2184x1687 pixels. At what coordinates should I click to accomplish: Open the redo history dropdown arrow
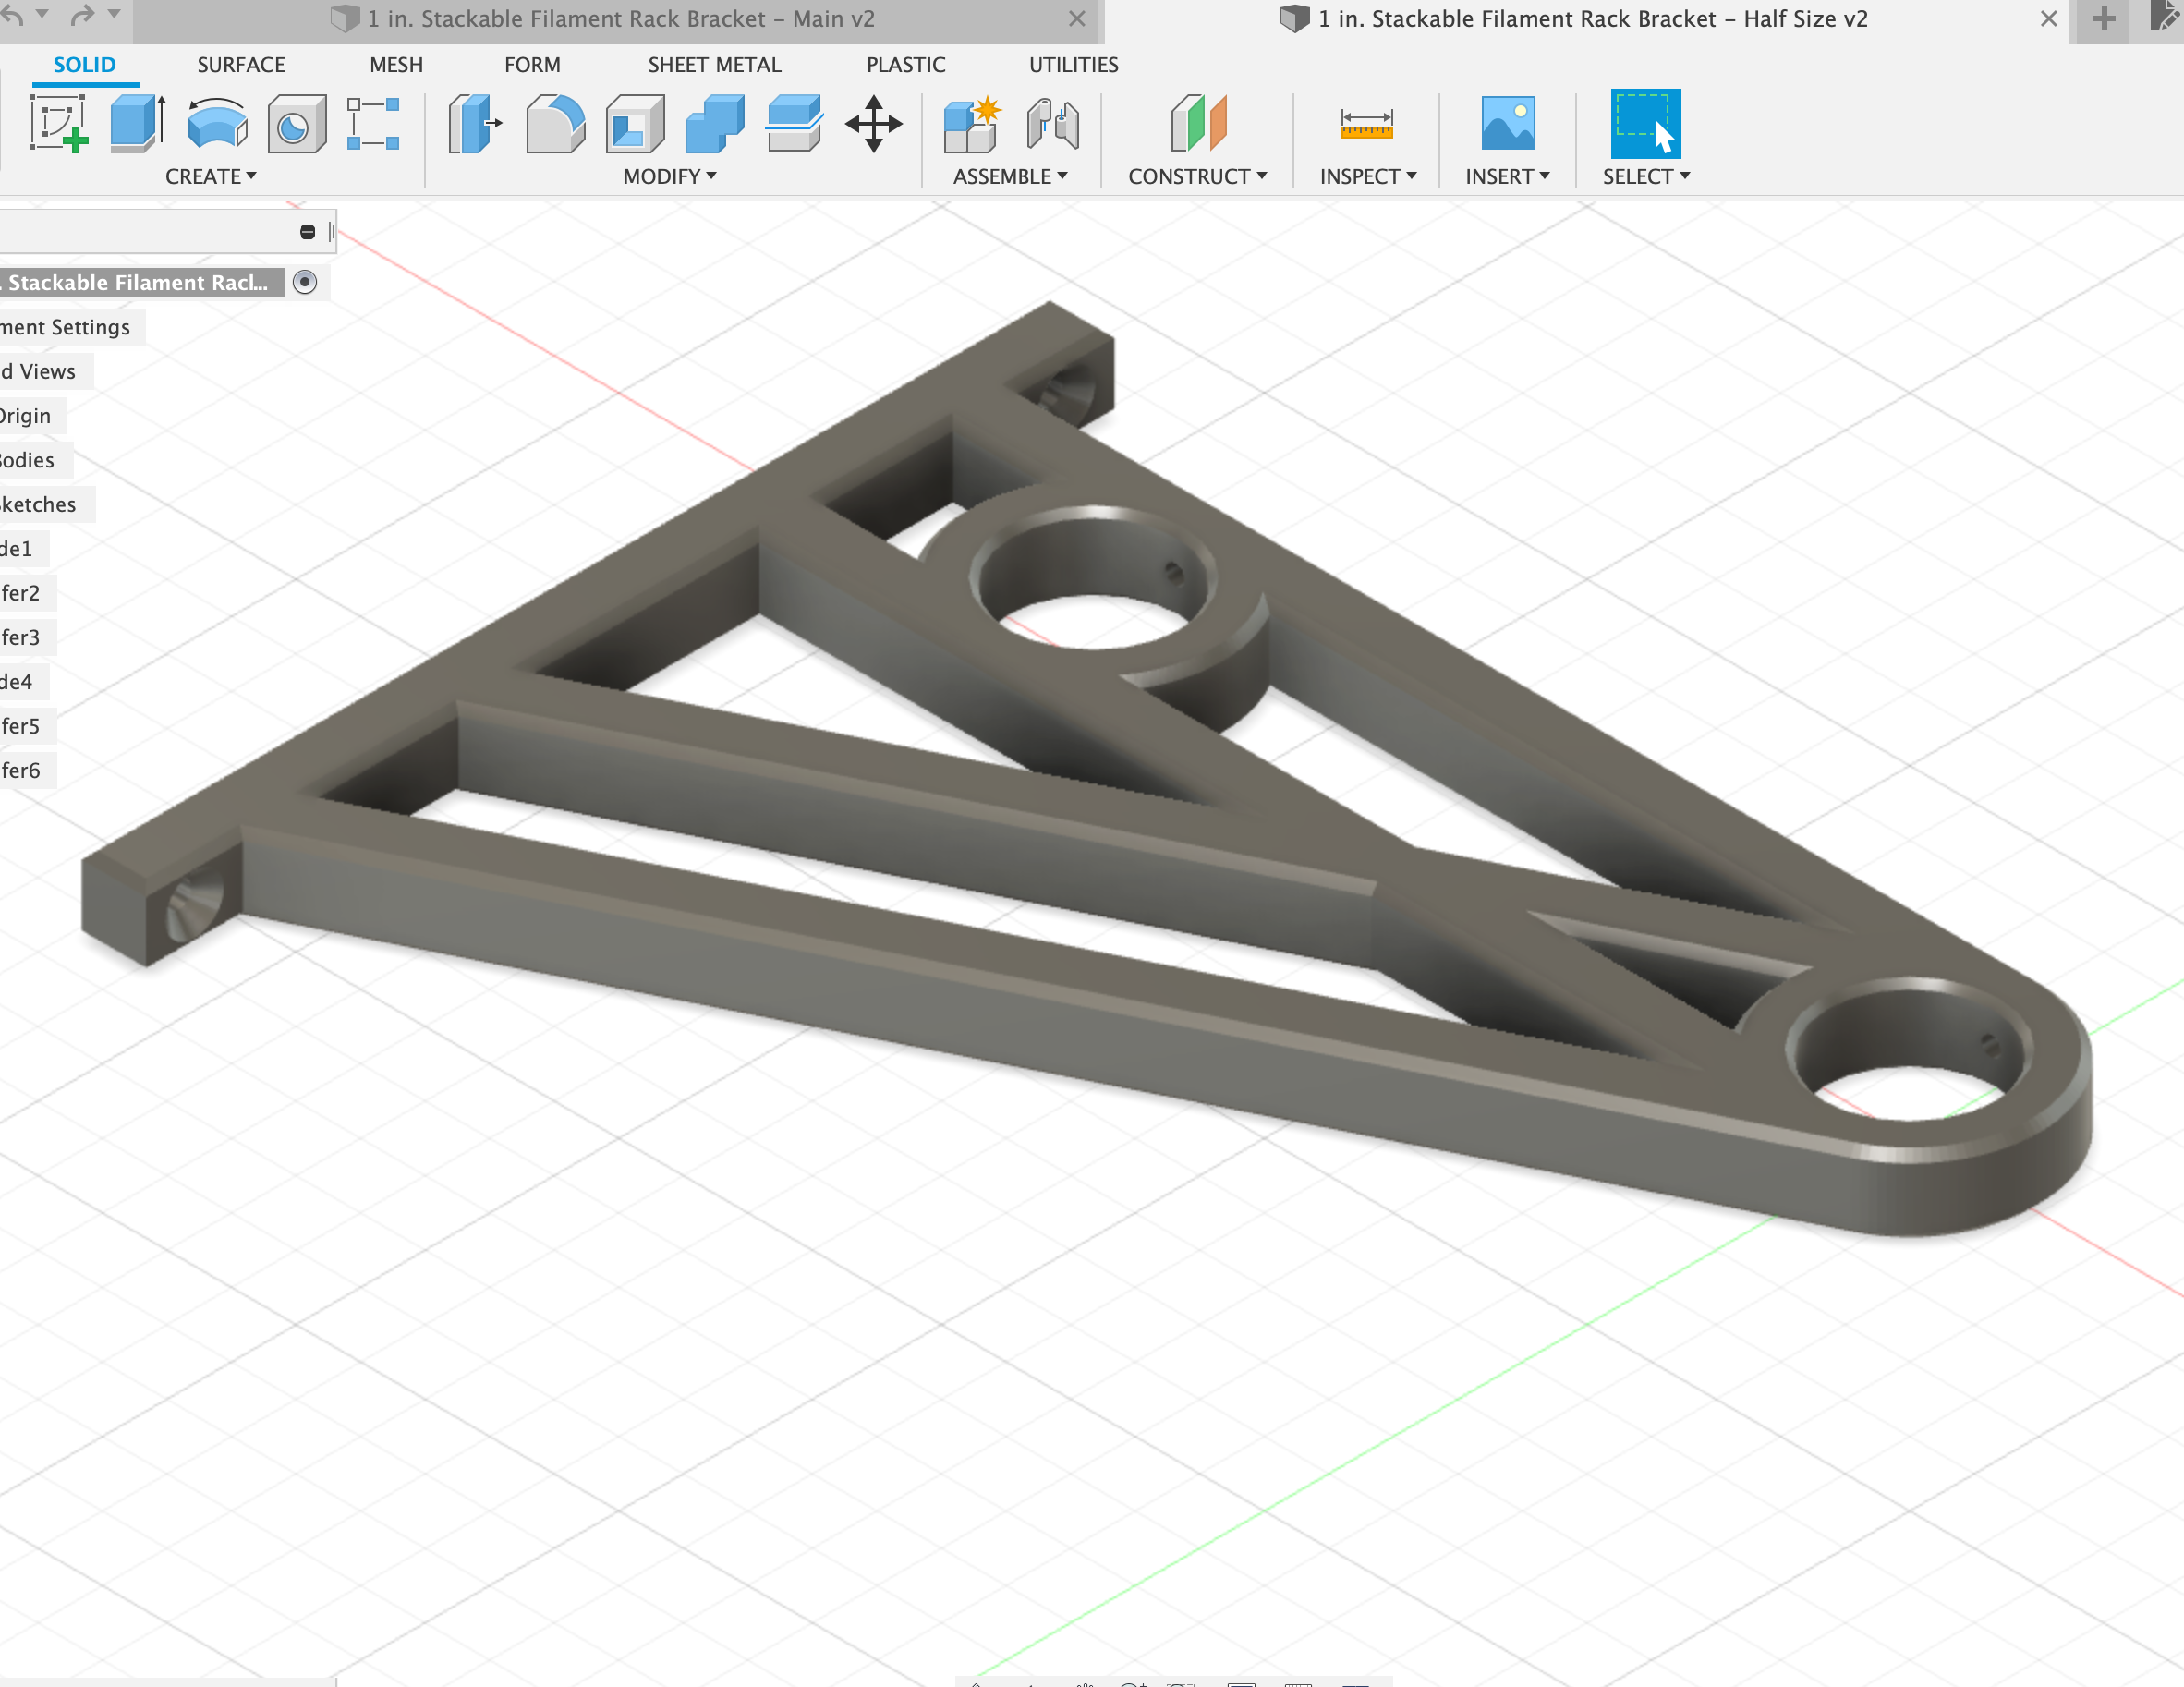pos(114,14)
